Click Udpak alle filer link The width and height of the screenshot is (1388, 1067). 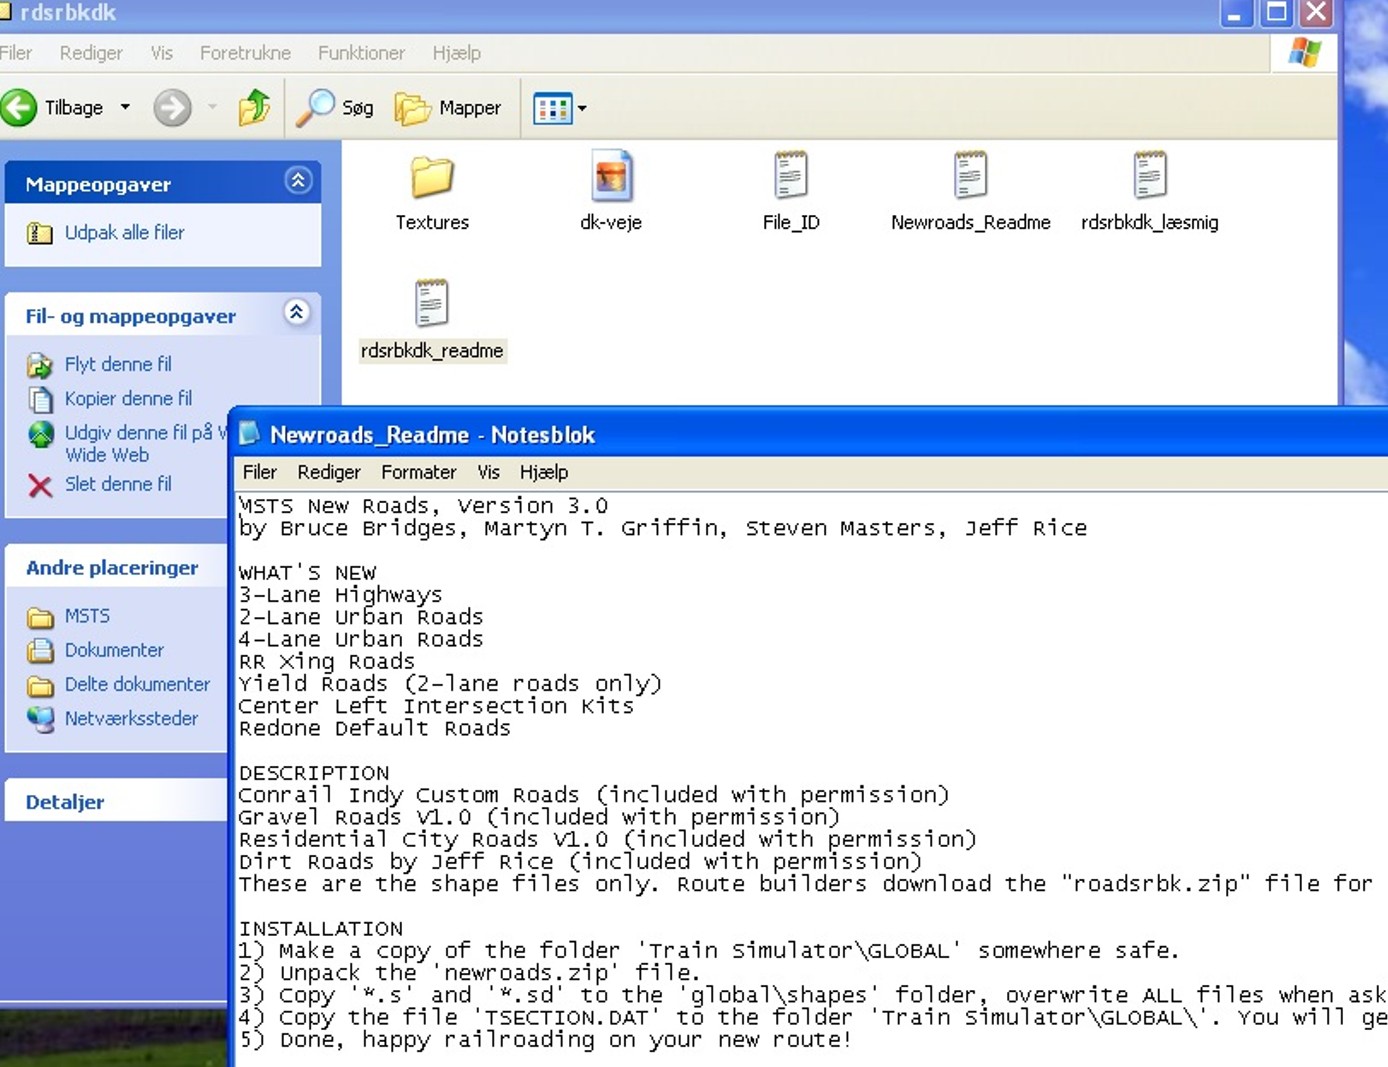tap(124, 232)
